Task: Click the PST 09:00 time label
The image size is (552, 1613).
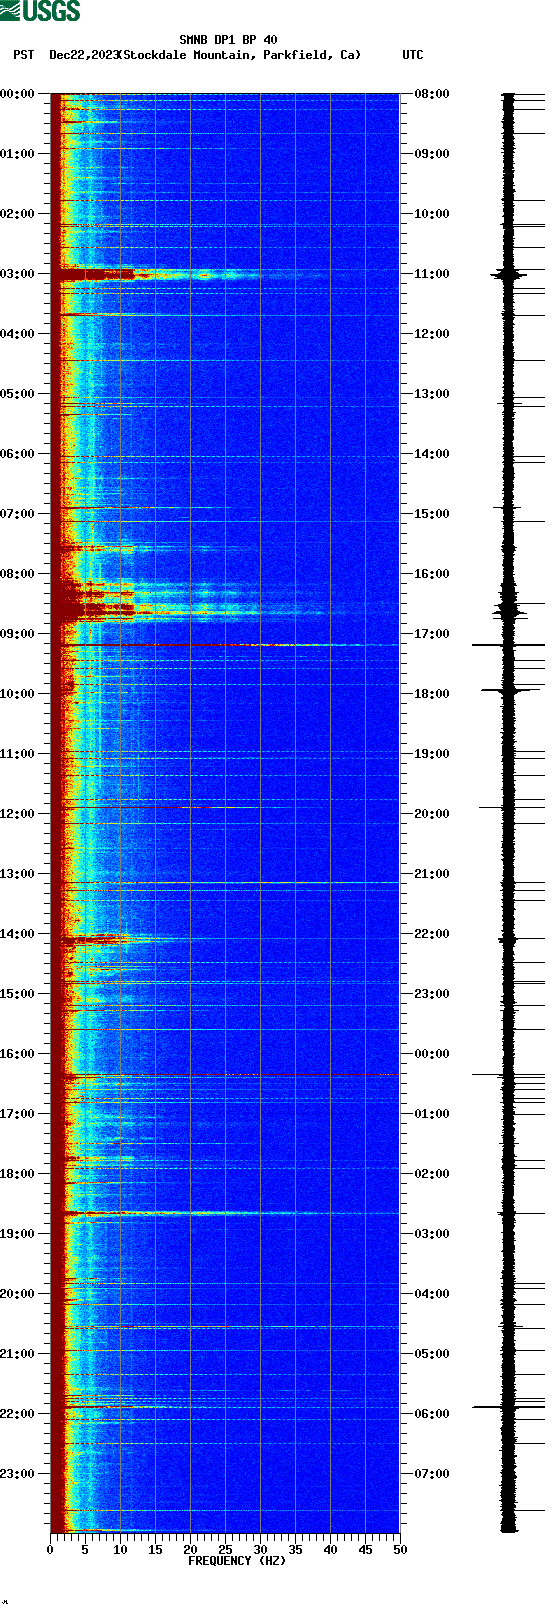Action: pyautogui.click(x=18, y=634)
